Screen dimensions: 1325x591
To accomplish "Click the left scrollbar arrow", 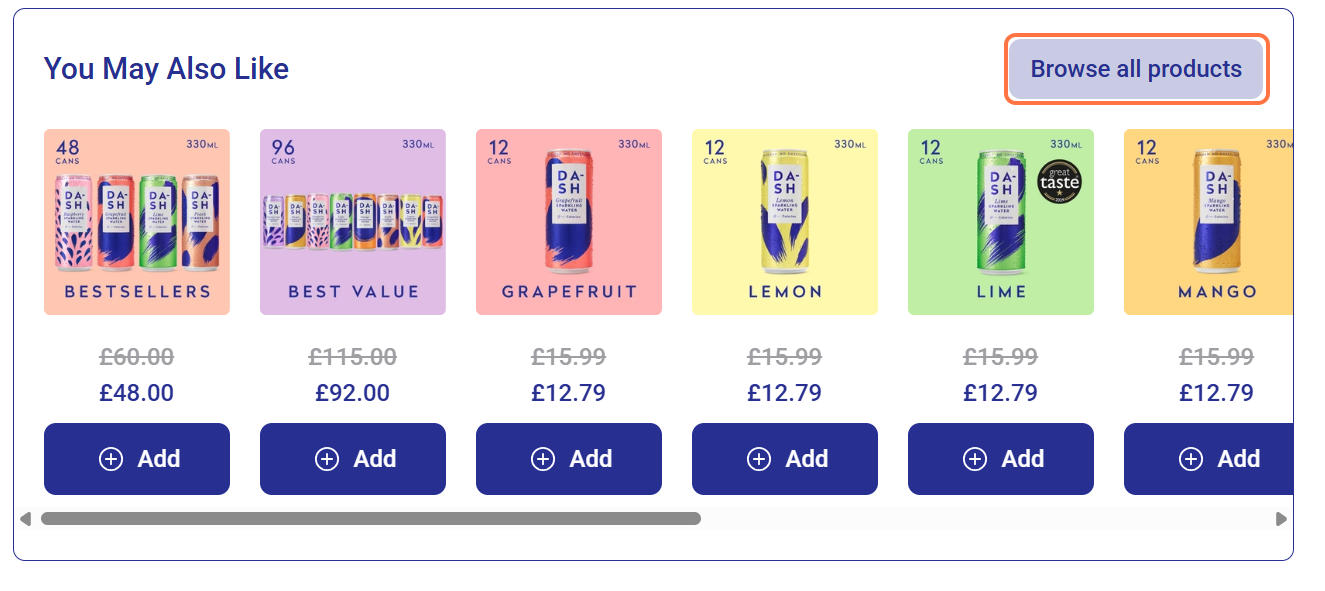I will point(25,519).
